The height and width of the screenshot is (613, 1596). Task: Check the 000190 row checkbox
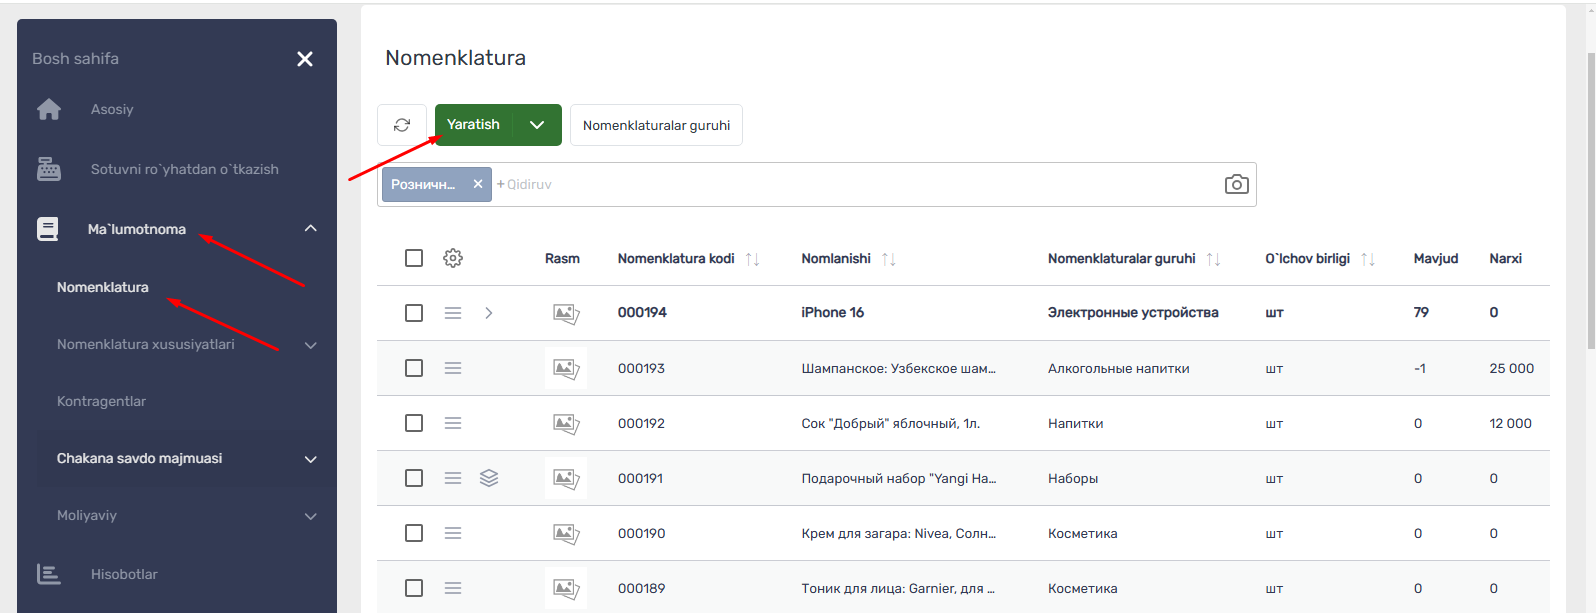[x=414, y=533]
